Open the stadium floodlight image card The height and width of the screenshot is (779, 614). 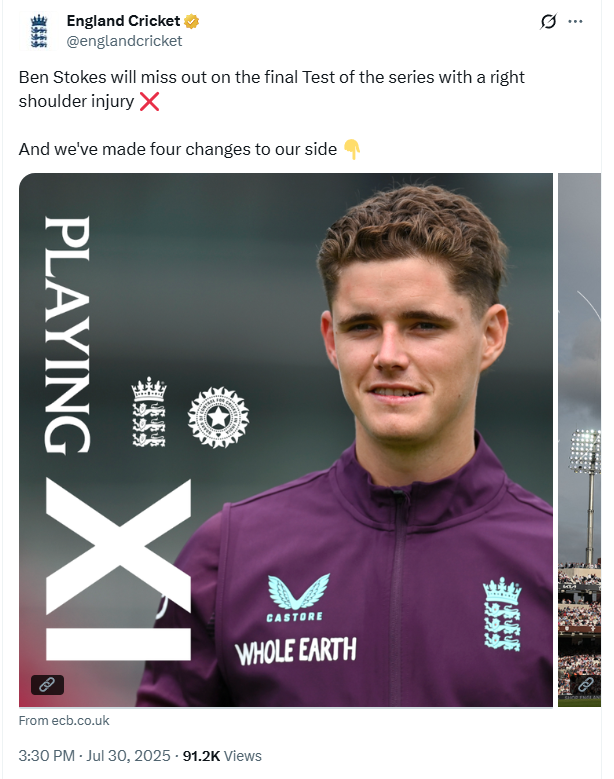click(580, 440)
